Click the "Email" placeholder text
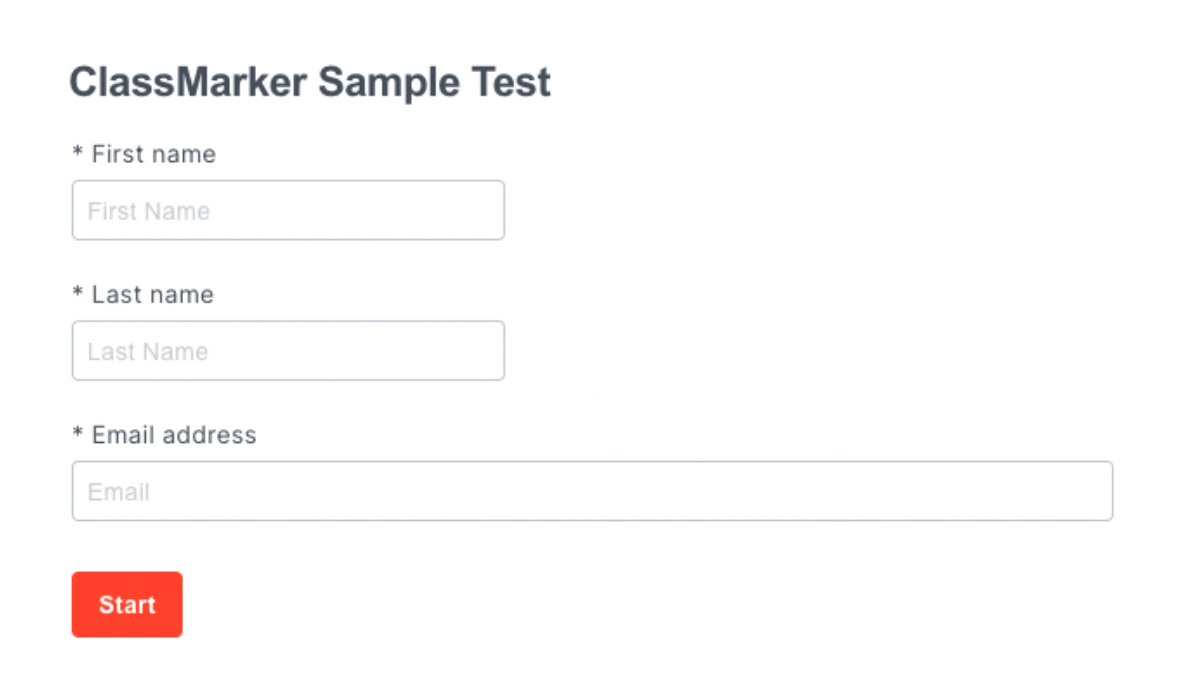 coord(119,492)
